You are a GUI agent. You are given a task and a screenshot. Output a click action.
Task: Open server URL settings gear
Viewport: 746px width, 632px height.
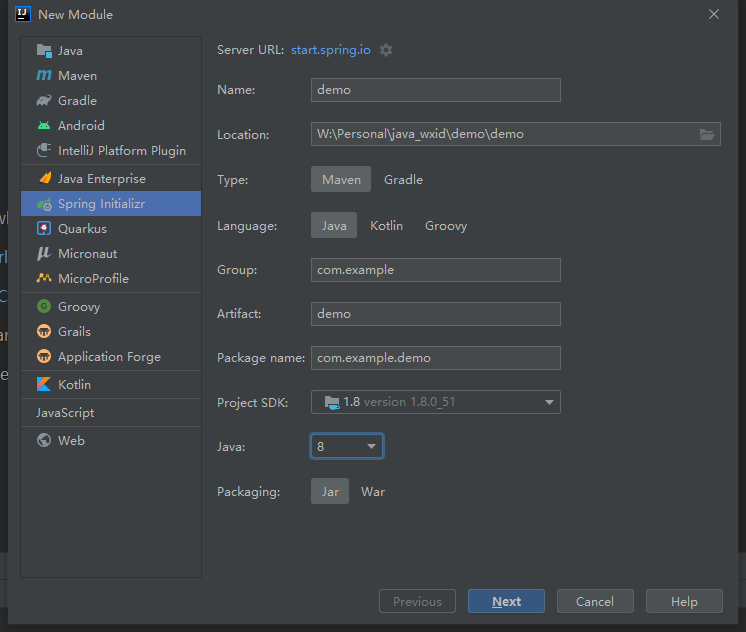386,50
